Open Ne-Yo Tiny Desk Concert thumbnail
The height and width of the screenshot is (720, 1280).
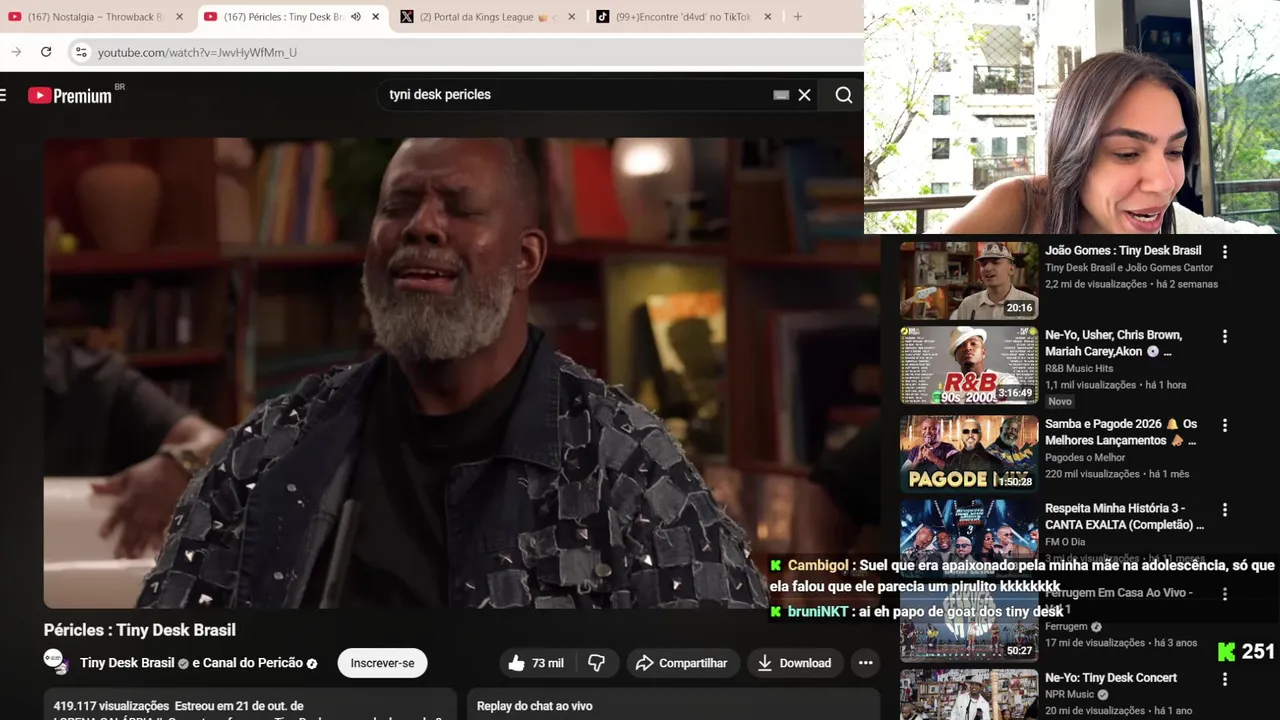coord(969,695)
